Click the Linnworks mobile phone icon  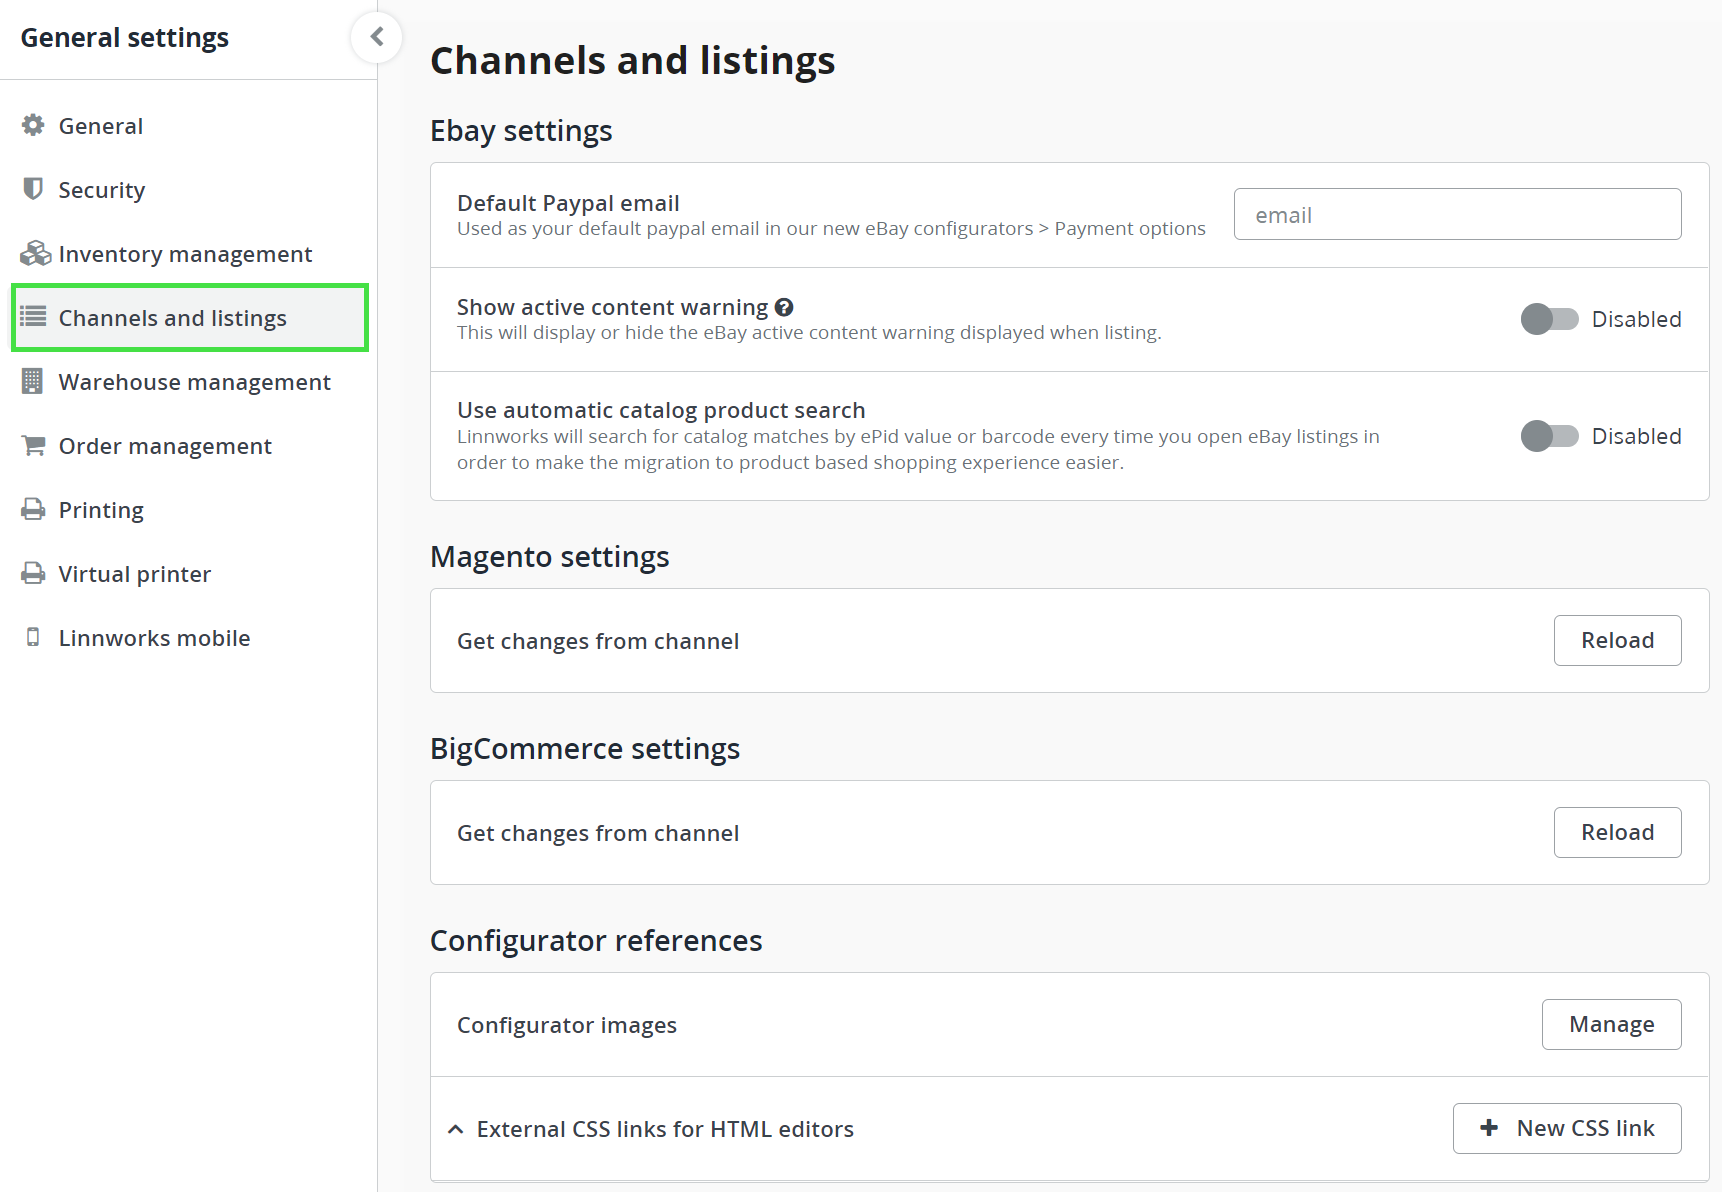33,637
